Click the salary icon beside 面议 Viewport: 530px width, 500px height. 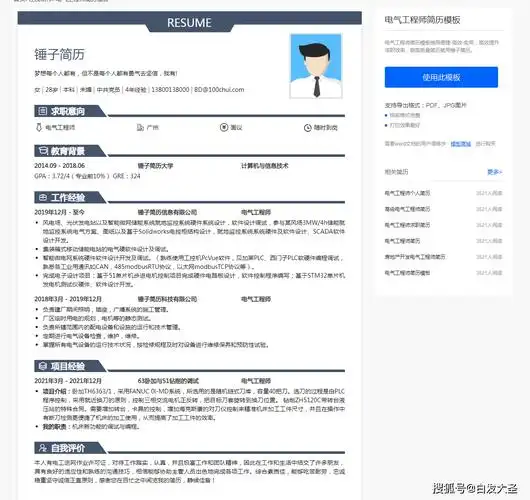[x=224, y=127]
